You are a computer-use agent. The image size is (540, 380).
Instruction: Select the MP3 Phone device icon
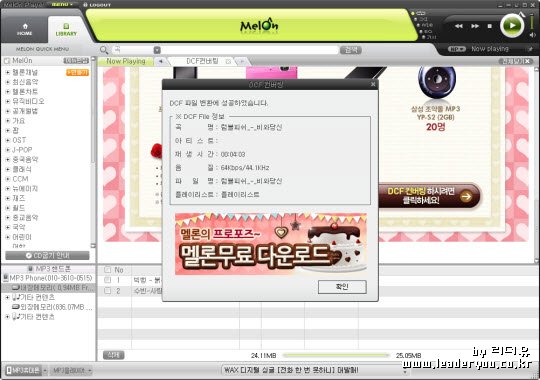click(6, 278)
